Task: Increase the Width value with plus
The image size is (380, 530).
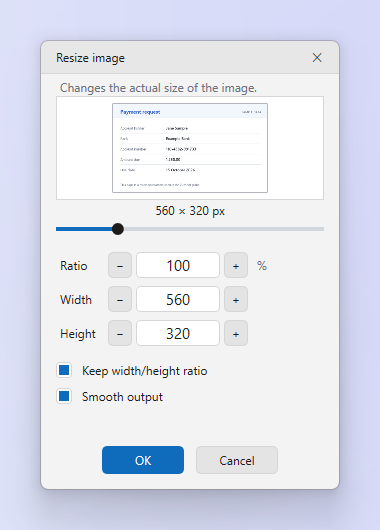Action: [x=236, y=299]
